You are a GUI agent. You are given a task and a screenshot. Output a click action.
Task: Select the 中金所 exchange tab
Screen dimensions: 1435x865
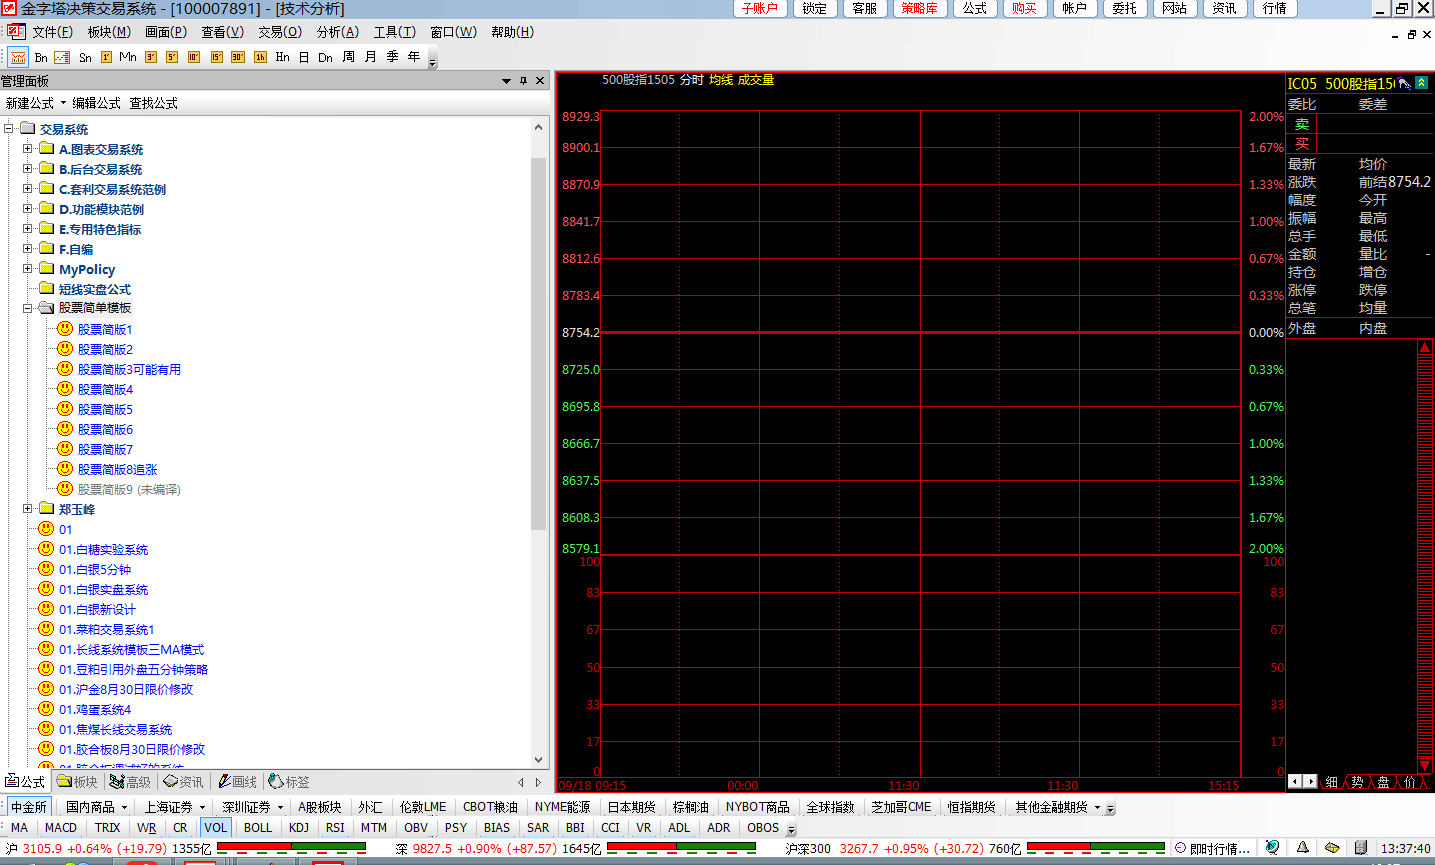pos(29,807)
